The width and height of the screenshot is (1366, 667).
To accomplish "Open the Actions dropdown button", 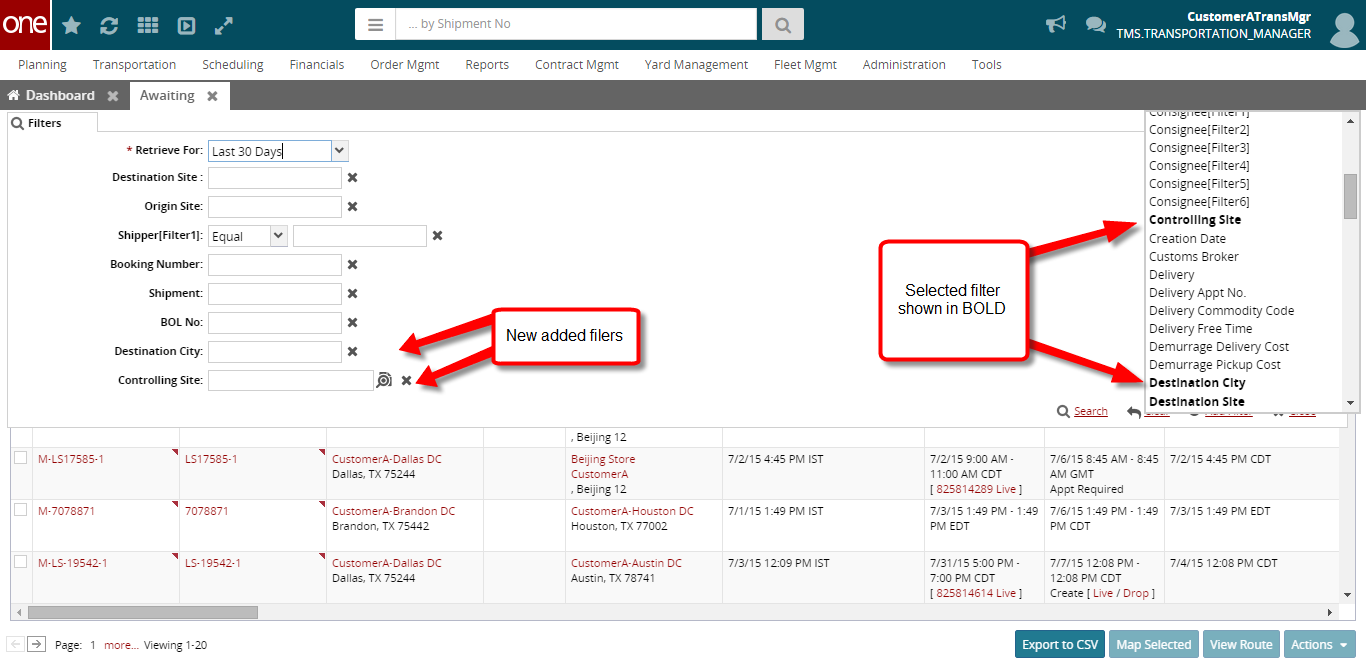I will click(1319, 644).
